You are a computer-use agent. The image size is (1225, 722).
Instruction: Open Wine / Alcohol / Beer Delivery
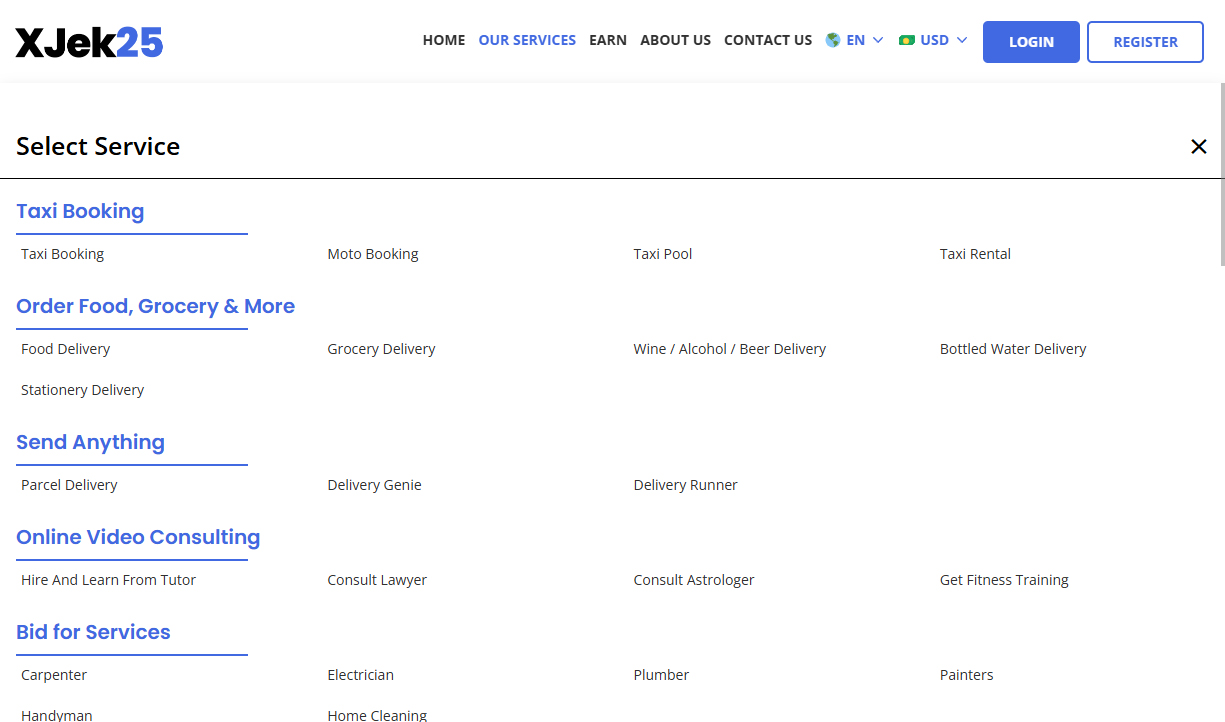[729, 349]
